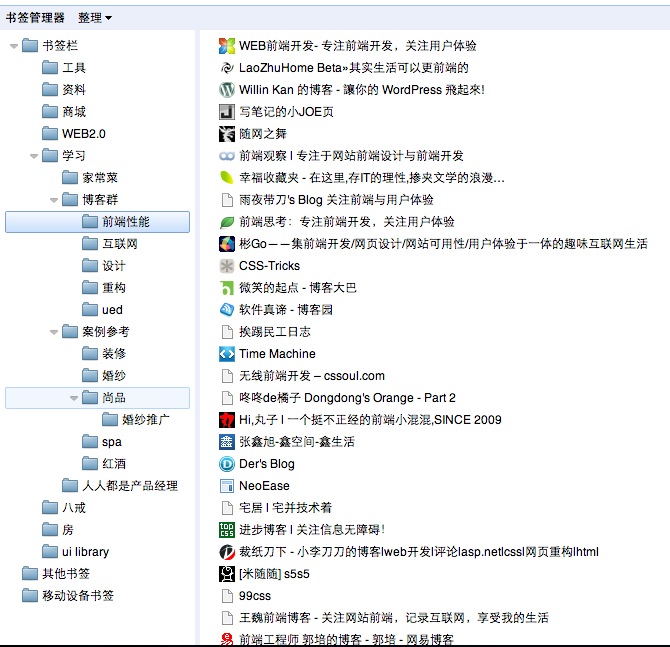Select the 八戒 folder
Screen dimensions: 670x647
(64, 508)
